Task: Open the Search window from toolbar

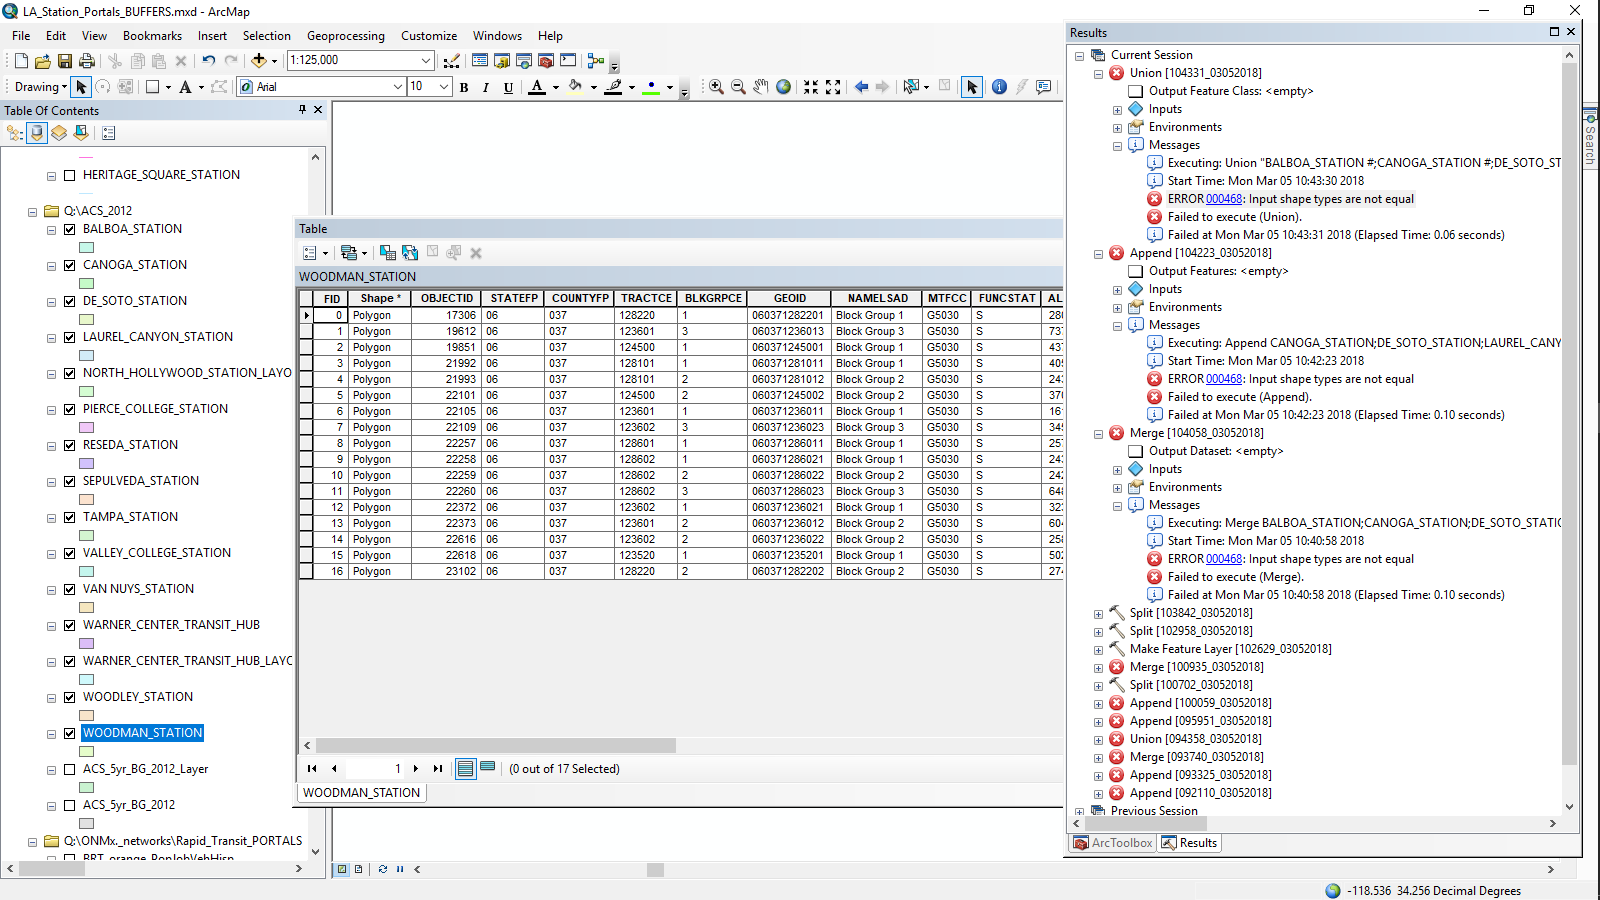Action: coord(524,61)
